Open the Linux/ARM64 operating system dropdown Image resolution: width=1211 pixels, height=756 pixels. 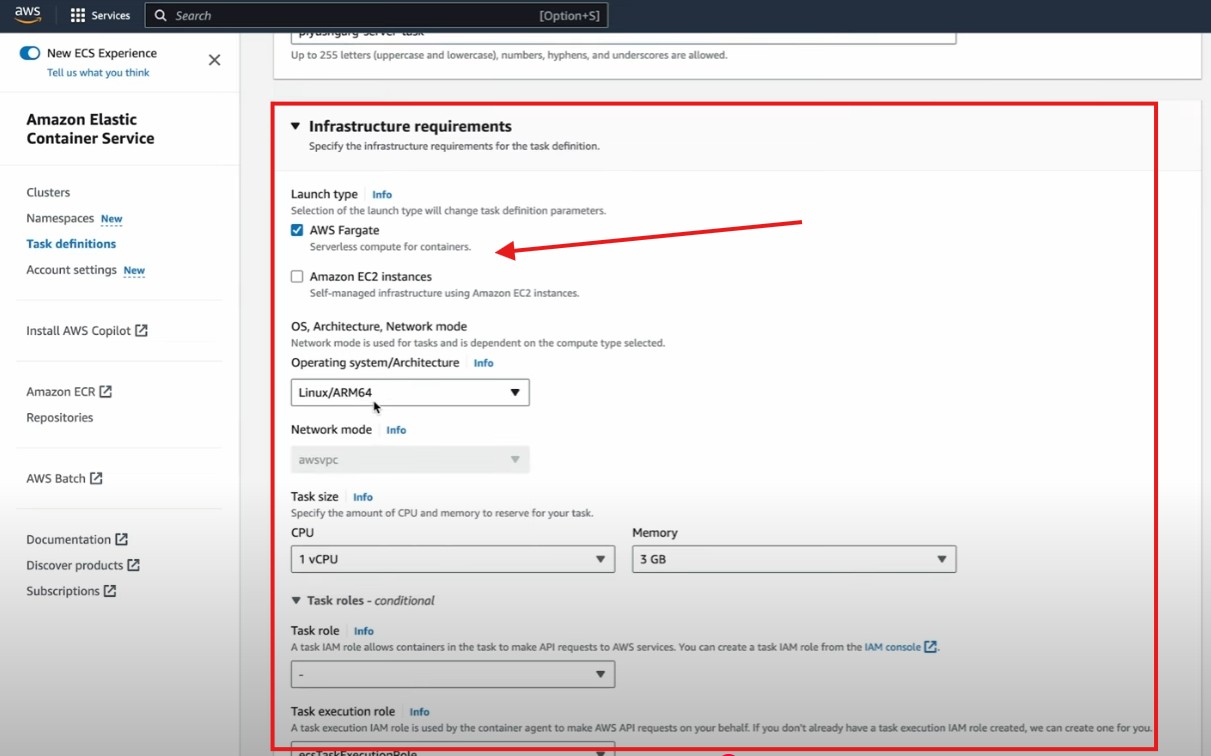pyautogui.click(x=410, y=393)
